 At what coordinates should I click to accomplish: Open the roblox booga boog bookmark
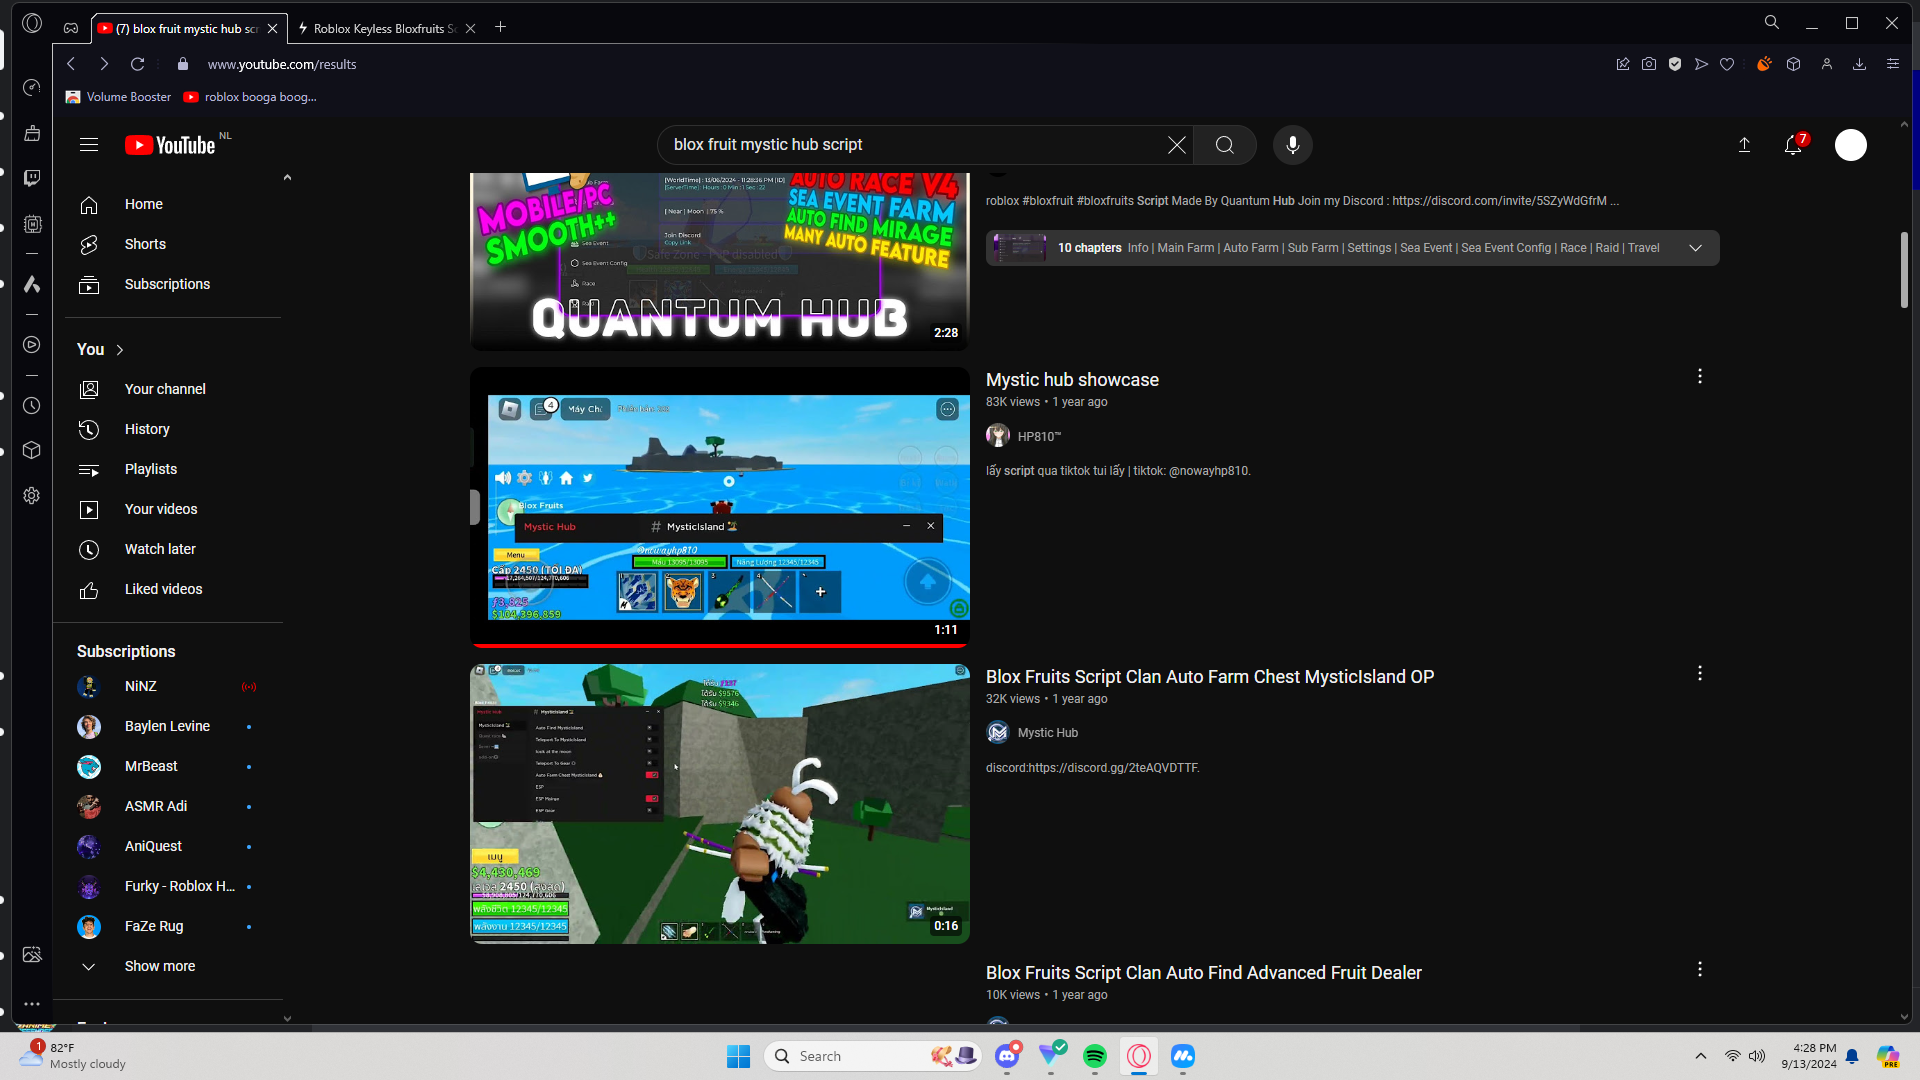tap(250, 97)
